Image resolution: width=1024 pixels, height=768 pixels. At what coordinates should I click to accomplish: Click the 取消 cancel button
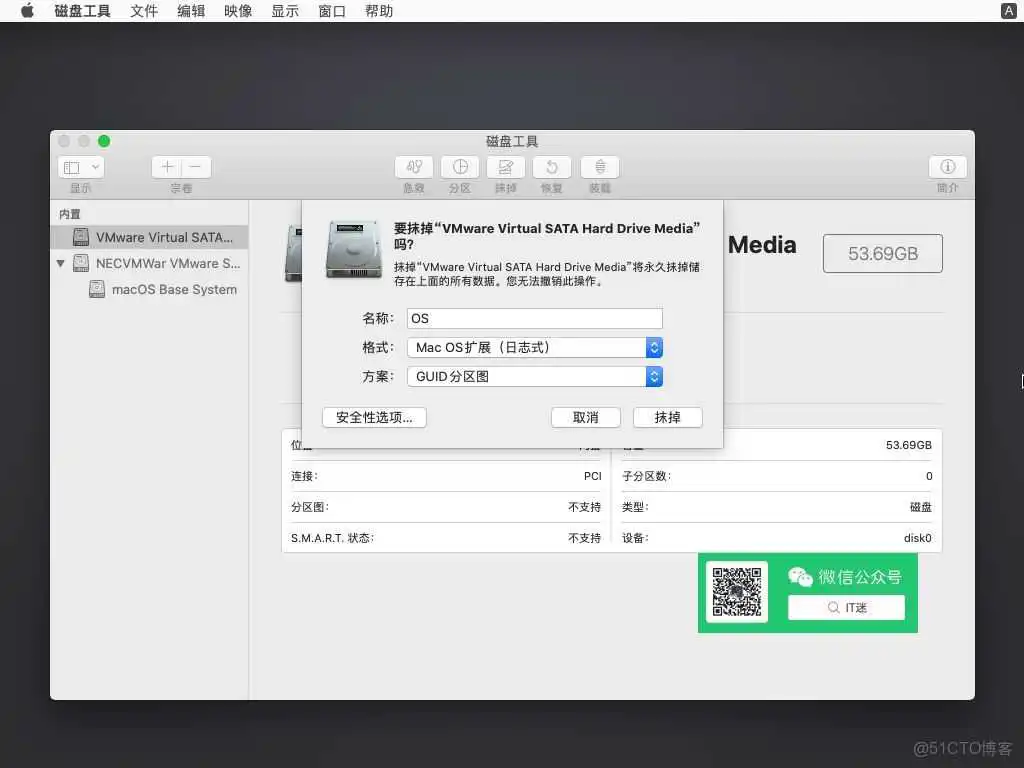[x=585, y=417]
